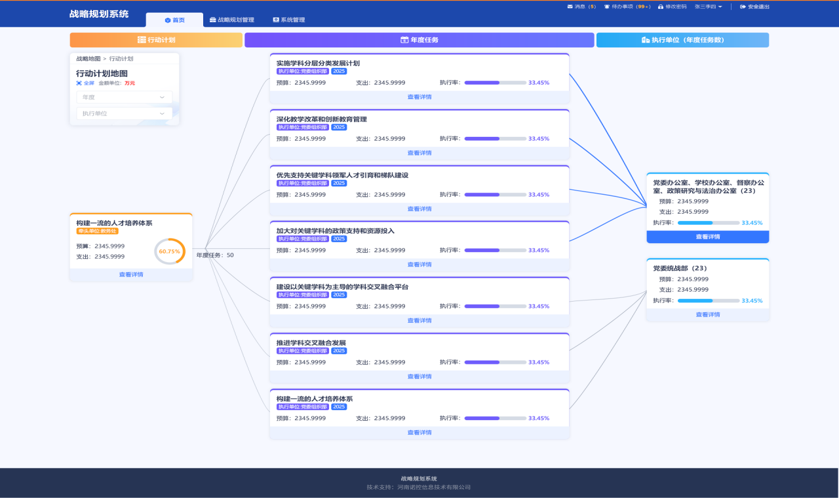This screenshot has height=498, width=839.
Task: Click 查看详情 for 实施学科分层分类发展计划
Action: [419, 97]
